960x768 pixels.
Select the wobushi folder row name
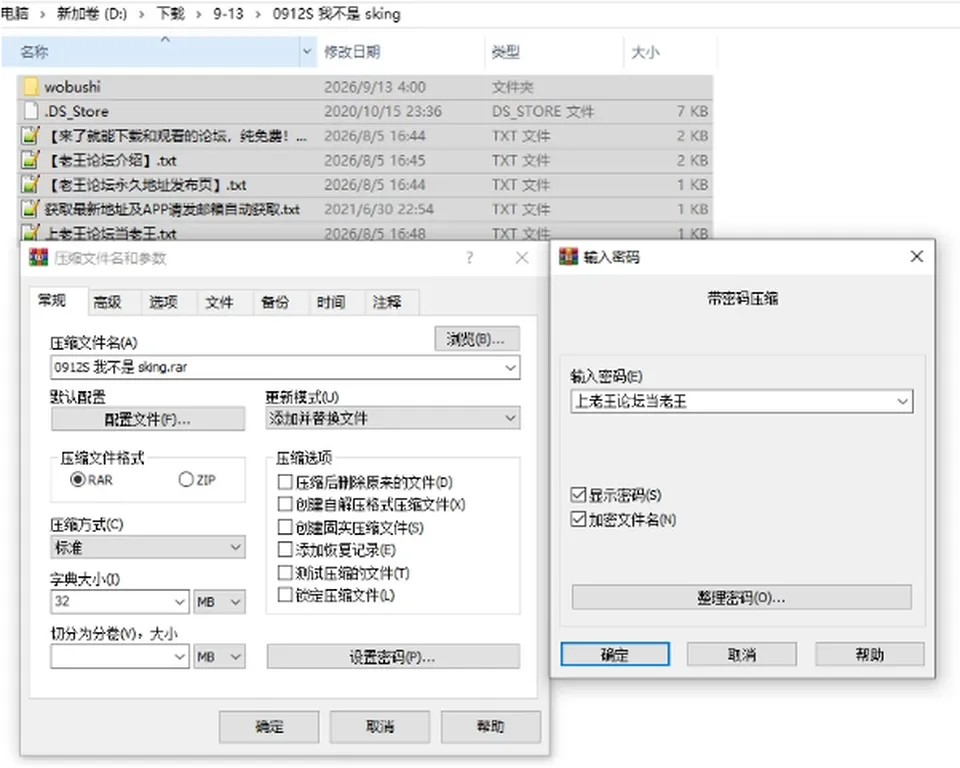(72, 86)
